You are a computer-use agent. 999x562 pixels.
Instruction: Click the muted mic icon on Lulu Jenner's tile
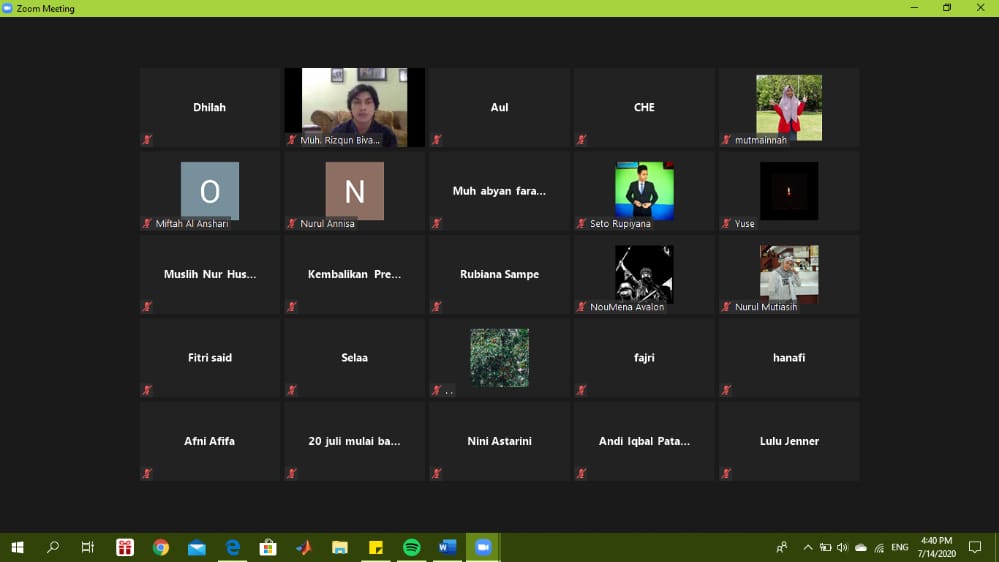point(726,473)
